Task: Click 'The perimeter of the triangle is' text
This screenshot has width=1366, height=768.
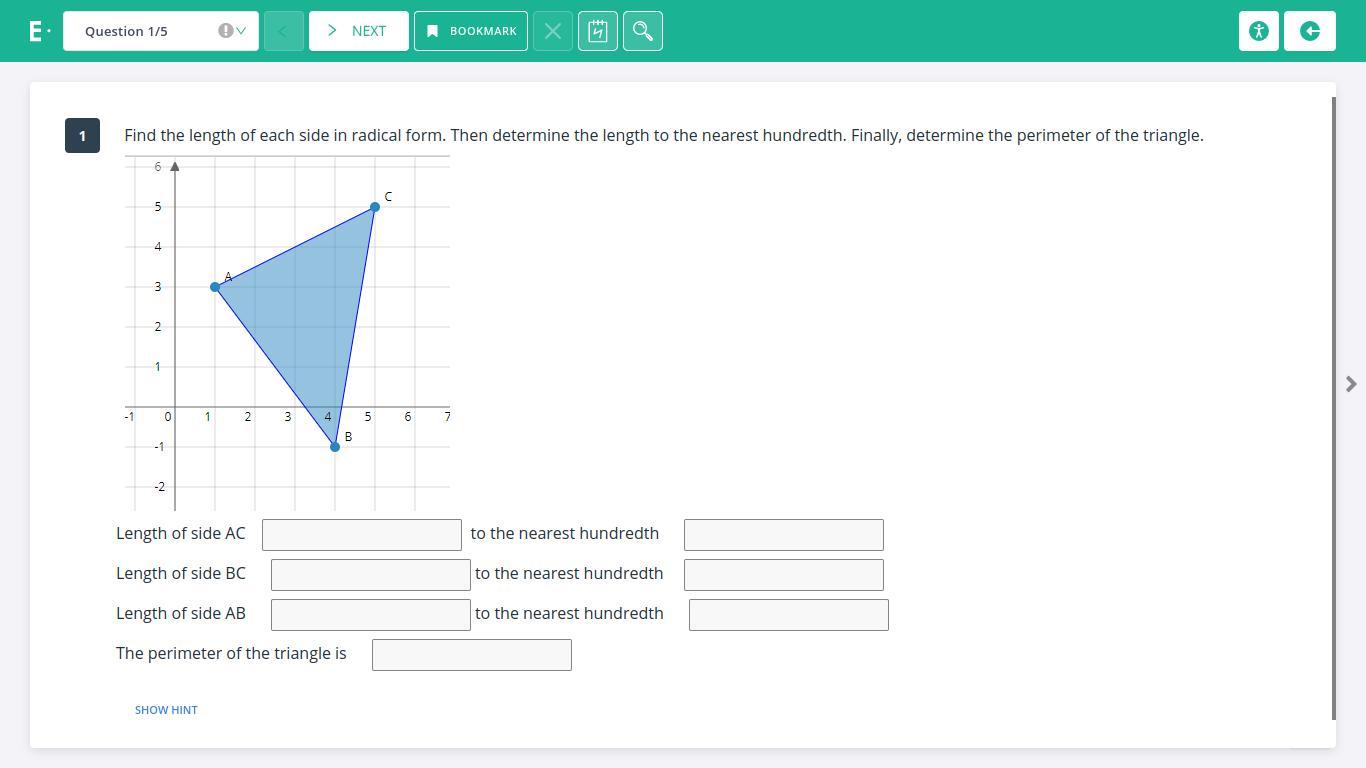Action: coord(231,654)
